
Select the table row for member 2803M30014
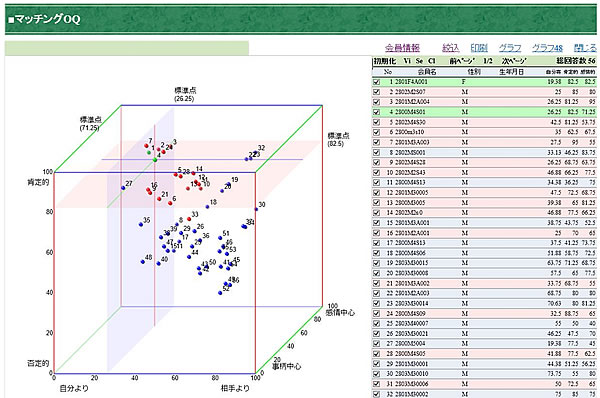point(484,303)
